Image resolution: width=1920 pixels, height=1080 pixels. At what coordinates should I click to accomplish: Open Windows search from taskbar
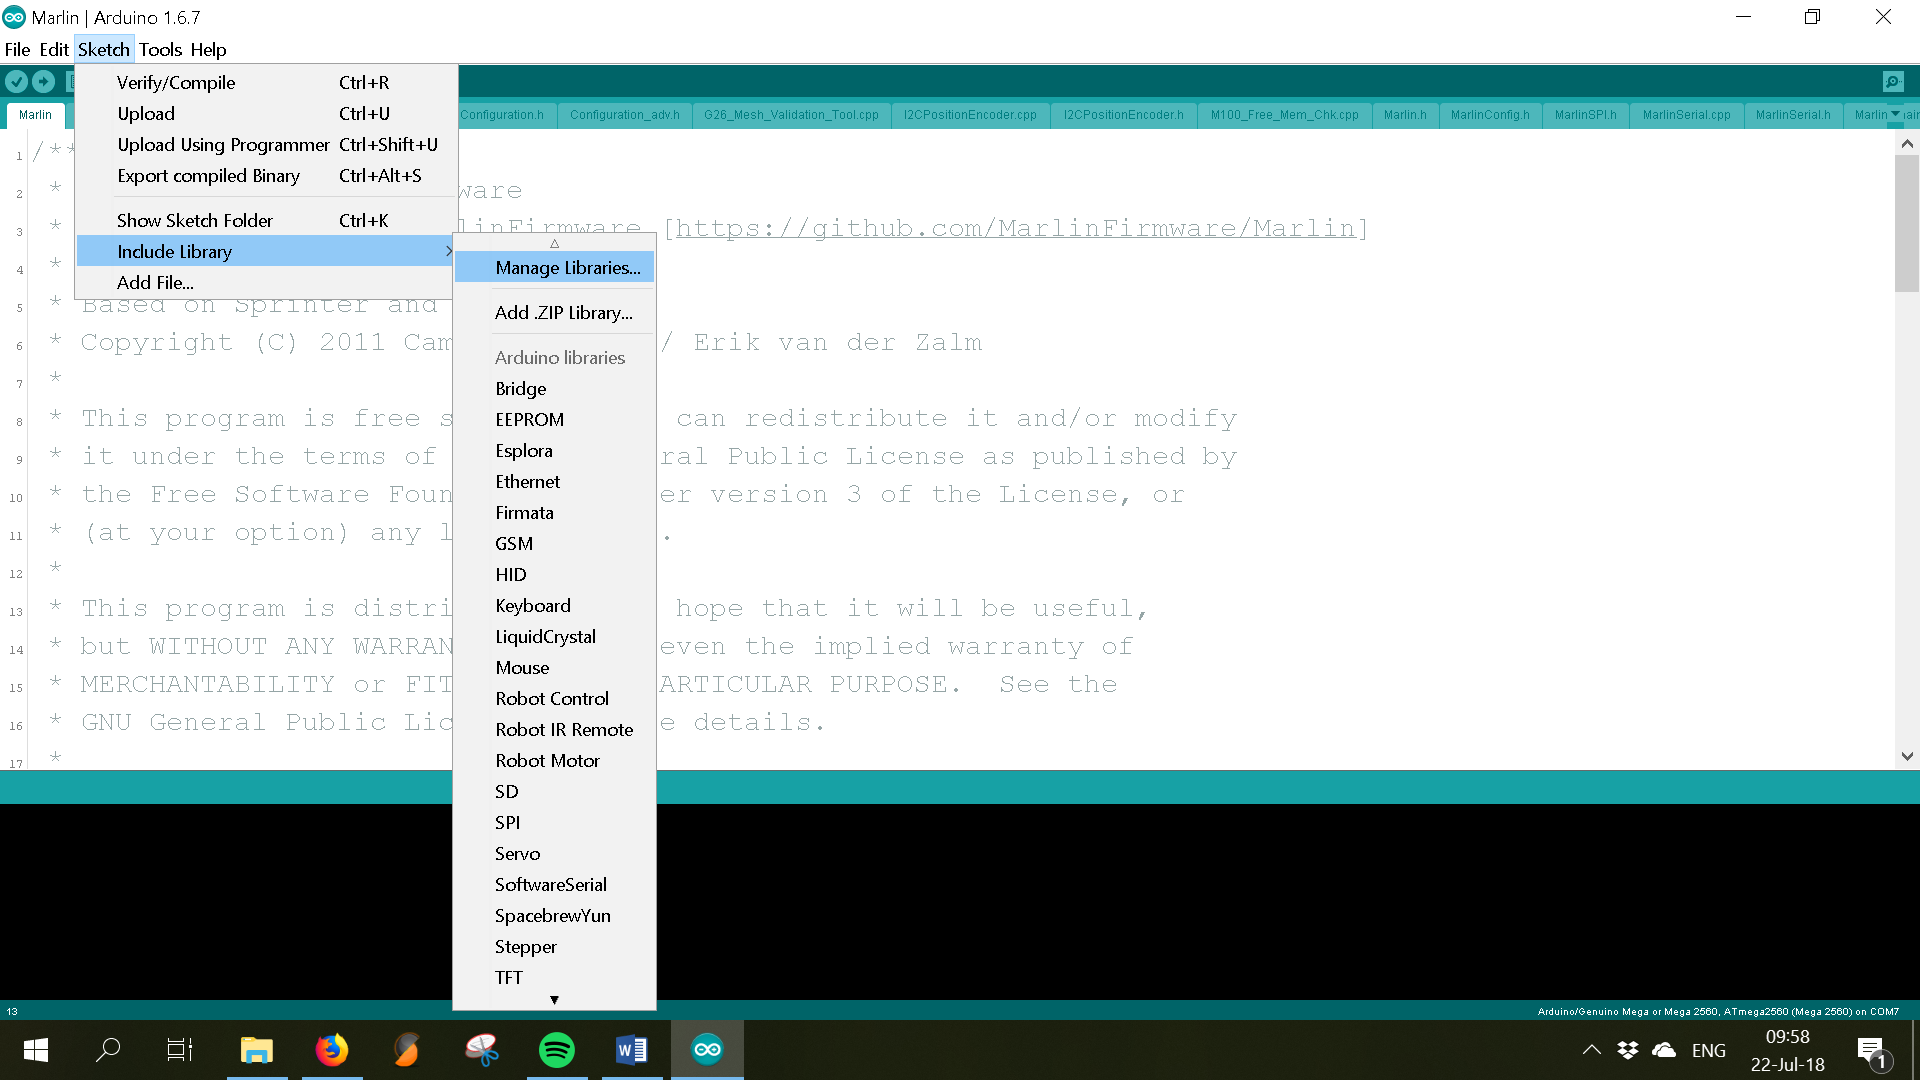point(108,1050)
